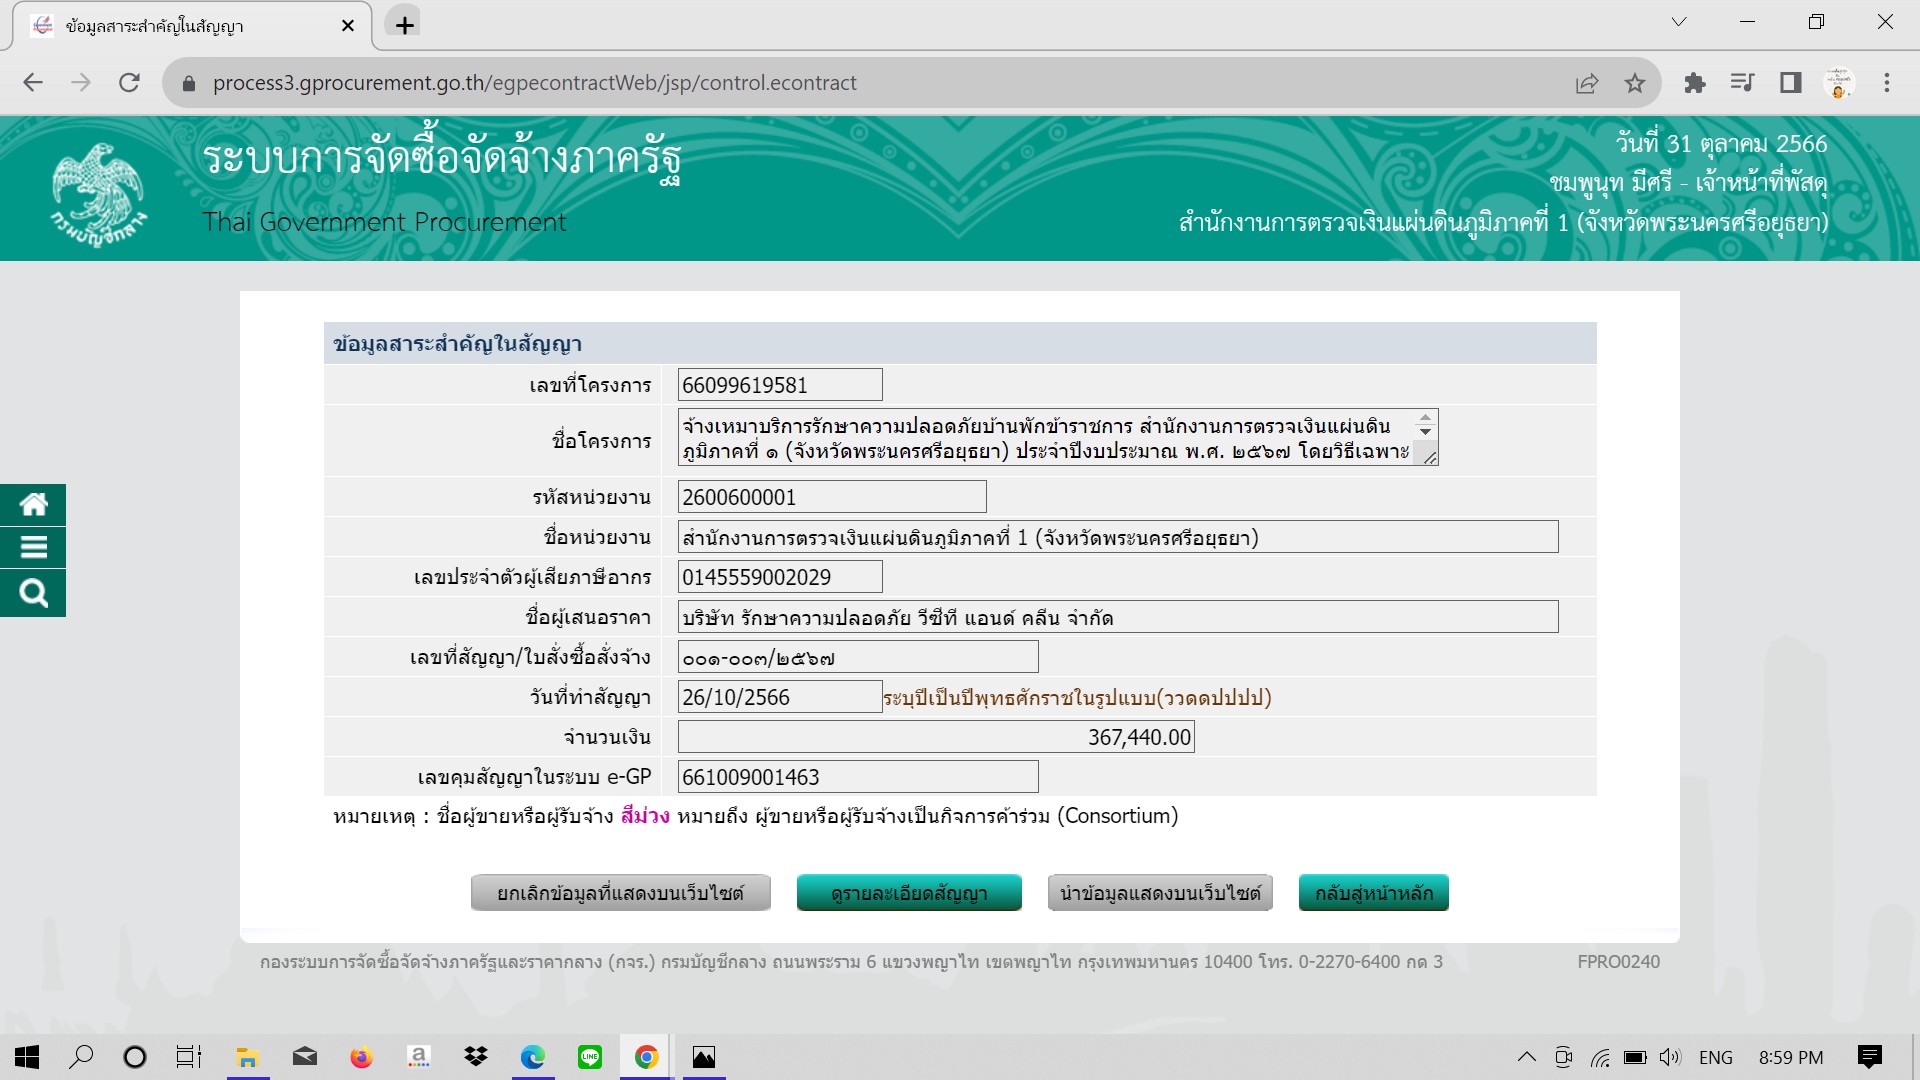The image size is (1920, 1080).
Task: Open the browser extensions puzzle icon
Action: pos(1696,83)
